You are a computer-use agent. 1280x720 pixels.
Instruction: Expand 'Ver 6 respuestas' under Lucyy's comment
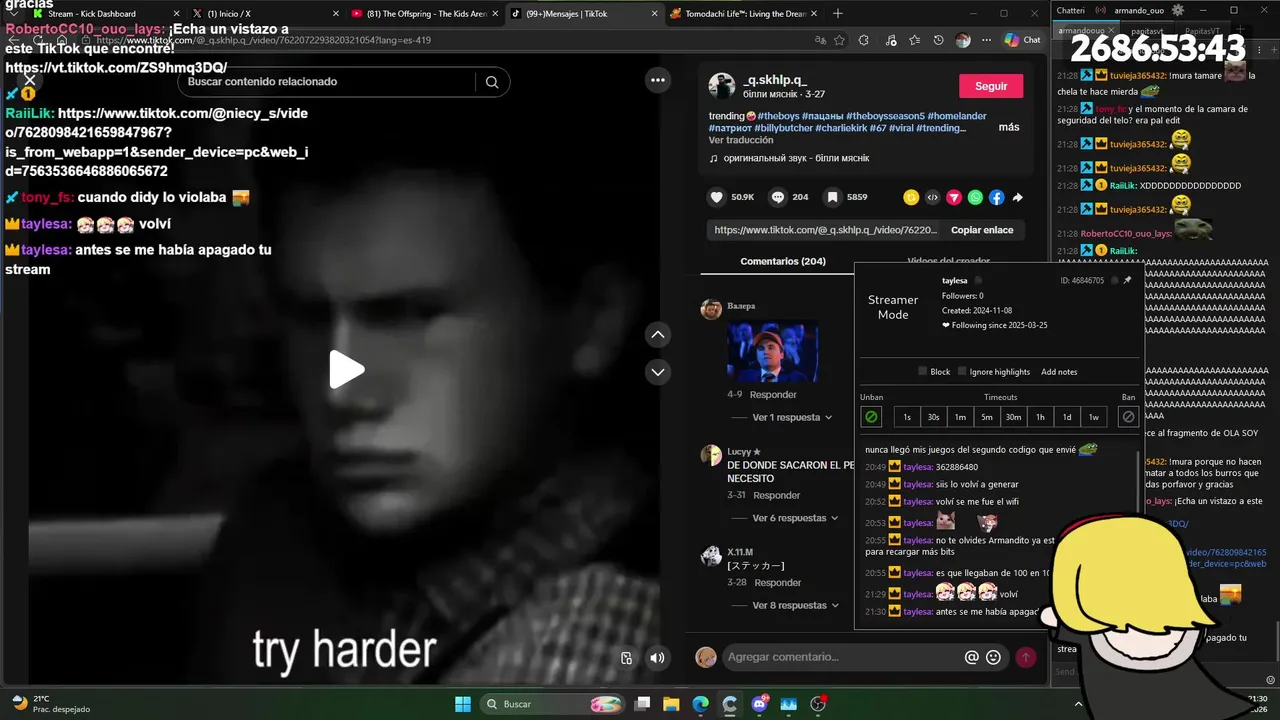[796, 518]
